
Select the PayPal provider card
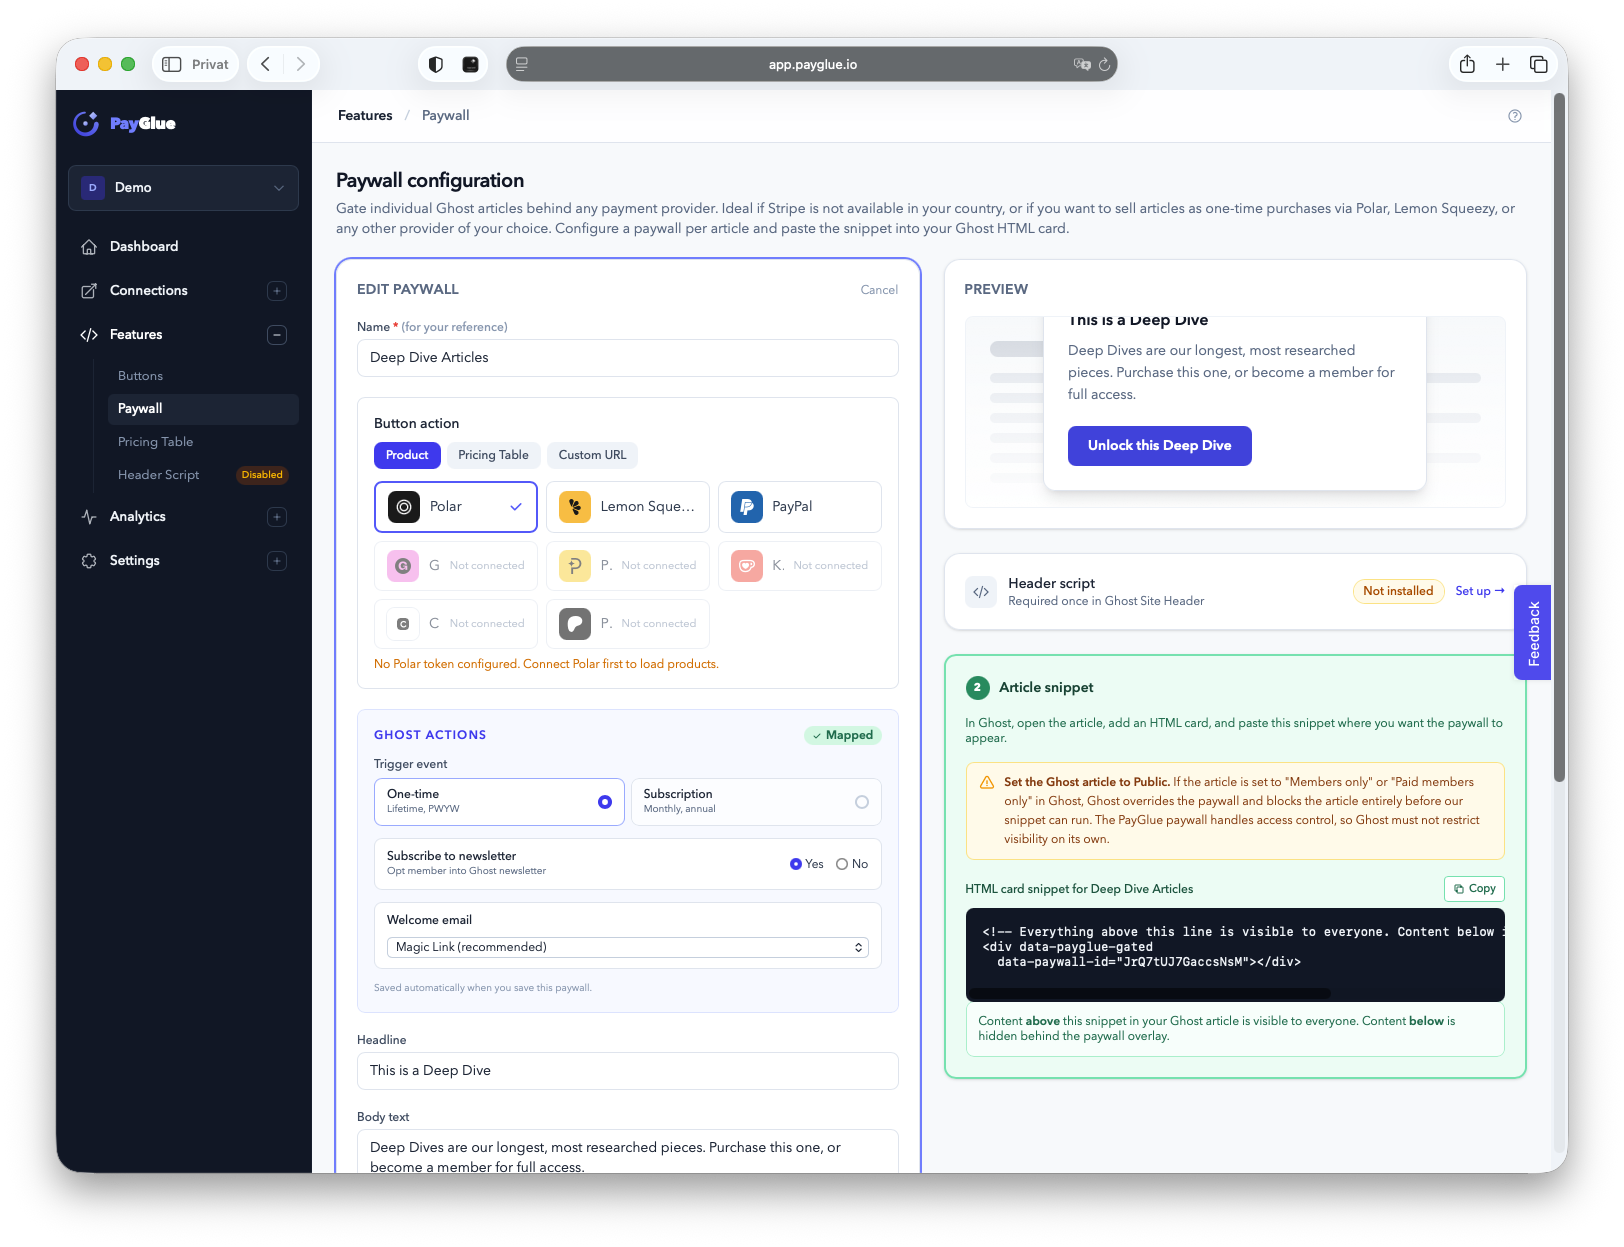800,507
